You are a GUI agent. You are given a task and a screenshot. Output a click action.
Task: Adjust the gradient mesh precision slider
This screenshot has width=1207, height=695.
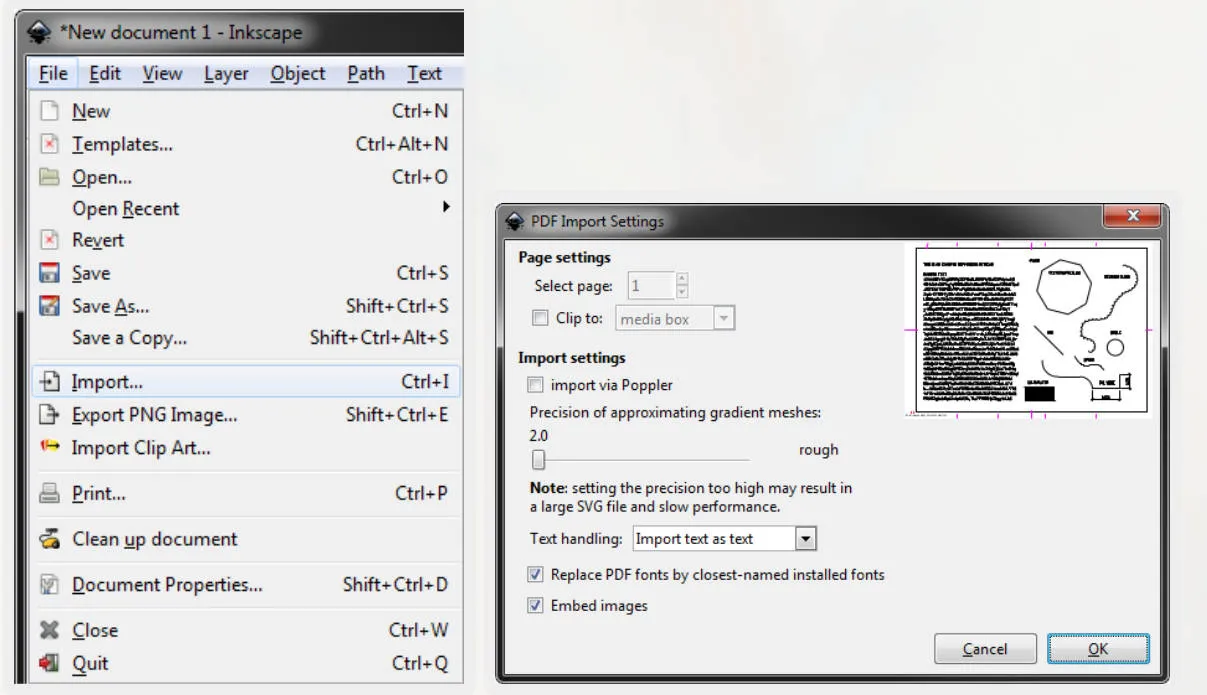(538, 458)
